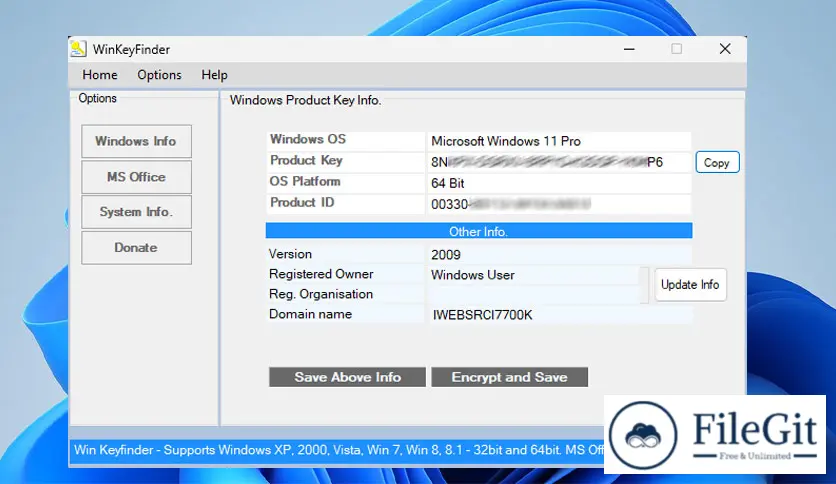
Task: Copy the product key
Action: click(717, 163)
